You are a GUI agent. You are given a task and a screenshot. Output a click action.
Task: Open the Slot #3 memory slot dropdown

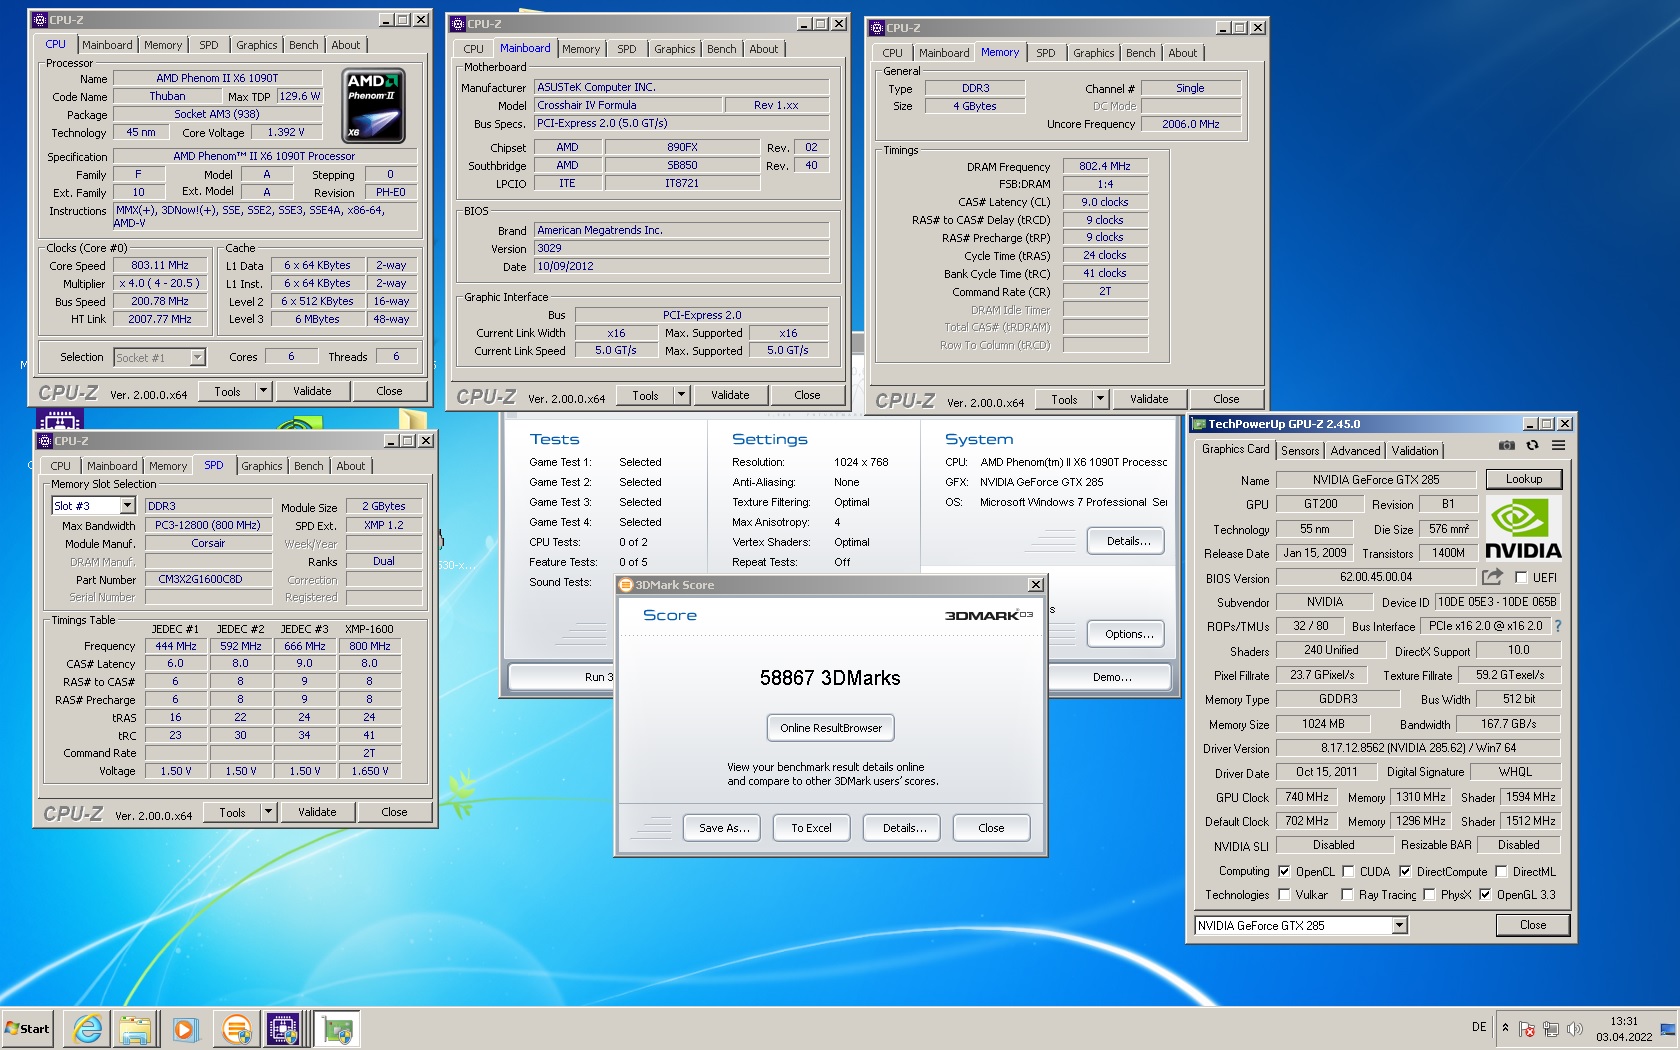coord(127,506)
